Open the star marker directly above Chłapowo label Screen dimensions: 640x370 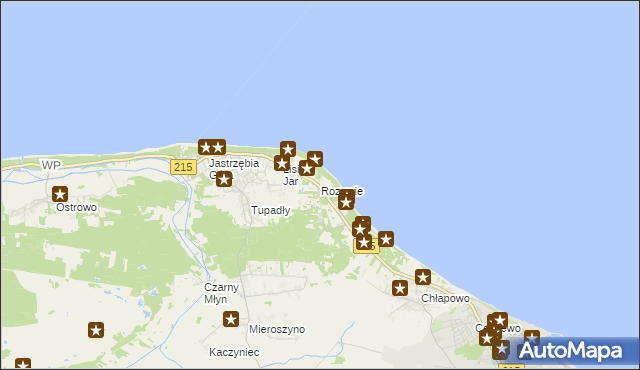[x=423, y=277]
